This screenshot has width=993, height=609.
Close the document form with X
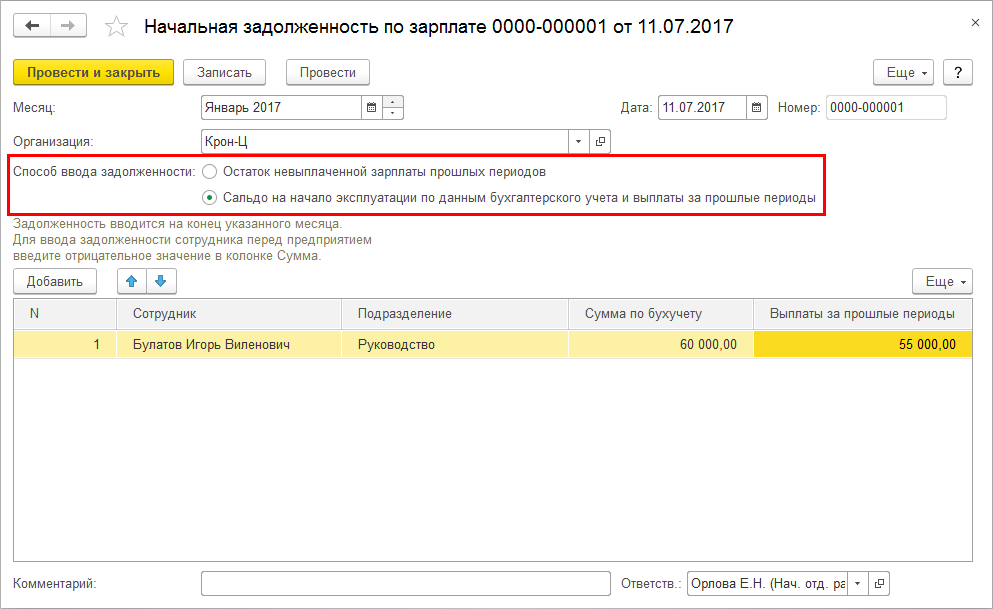point(975,23)
